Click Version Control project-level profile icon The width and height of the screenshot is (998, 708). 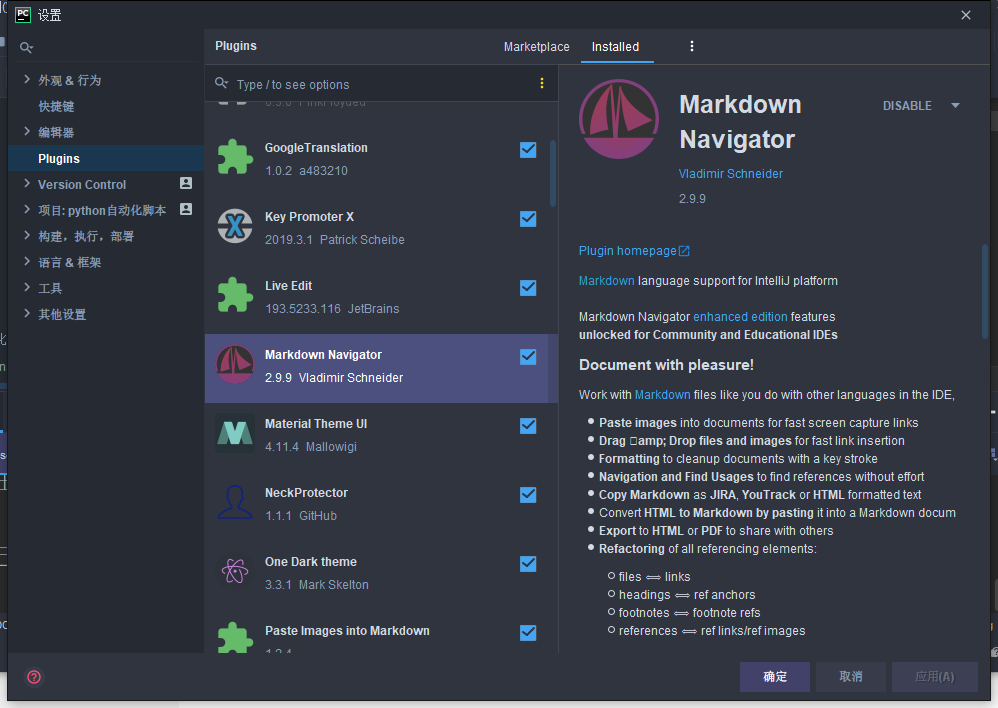click(186, 183)
